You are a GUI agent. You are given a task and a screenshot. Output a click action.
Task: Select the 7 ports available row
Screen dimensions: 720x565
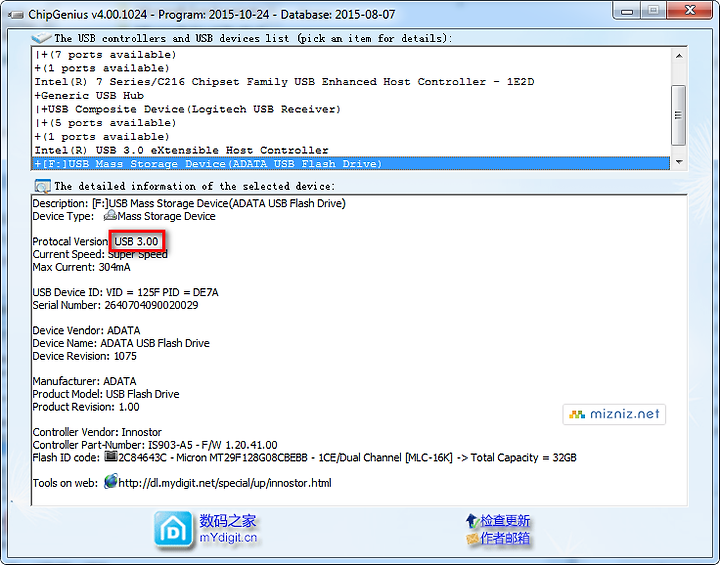point(351,55)
